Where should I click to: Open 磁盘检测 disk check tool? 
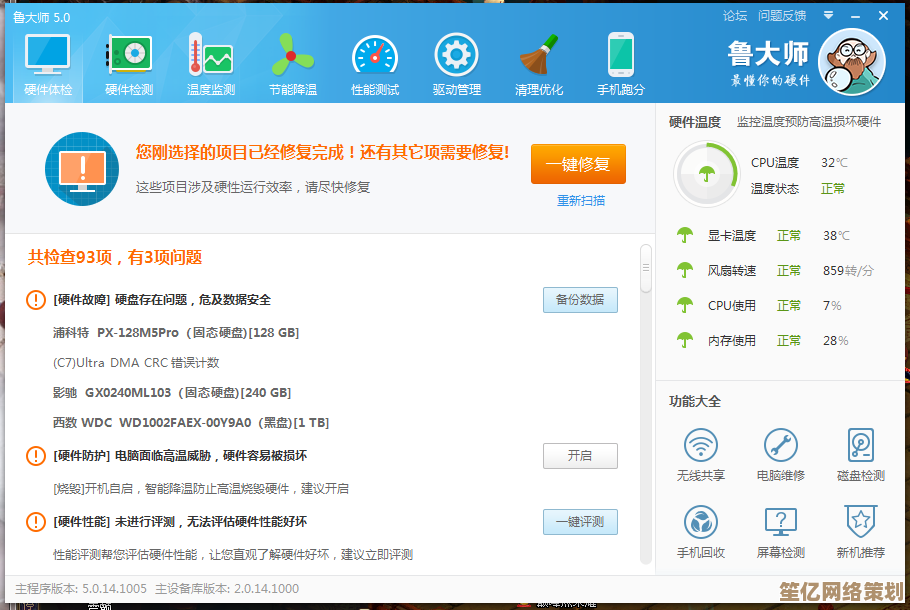click(x=861, y=455)
